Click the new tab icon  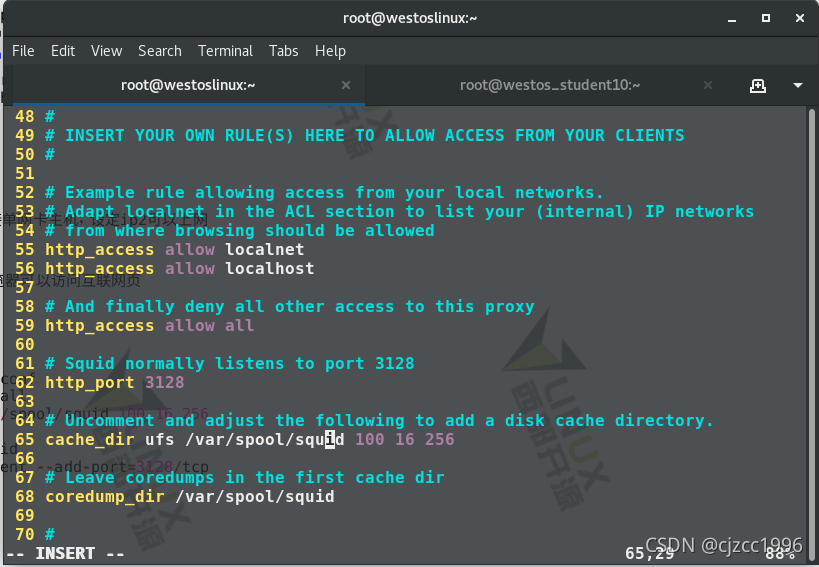(x=757, y=86)
